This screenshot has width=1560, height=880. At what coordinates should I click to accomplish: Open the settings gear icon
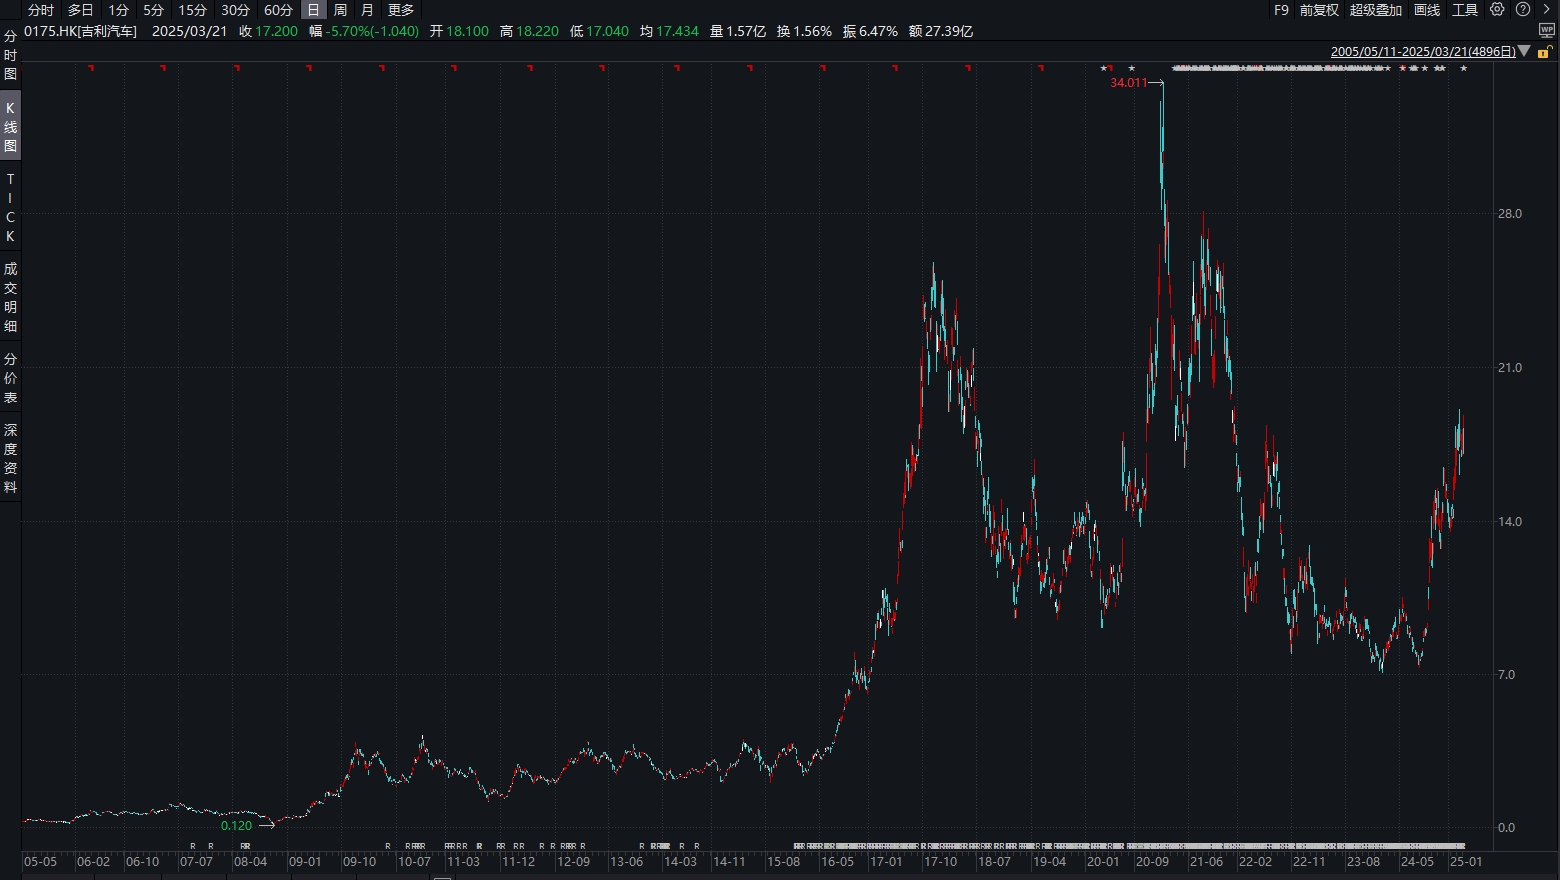1497,10
